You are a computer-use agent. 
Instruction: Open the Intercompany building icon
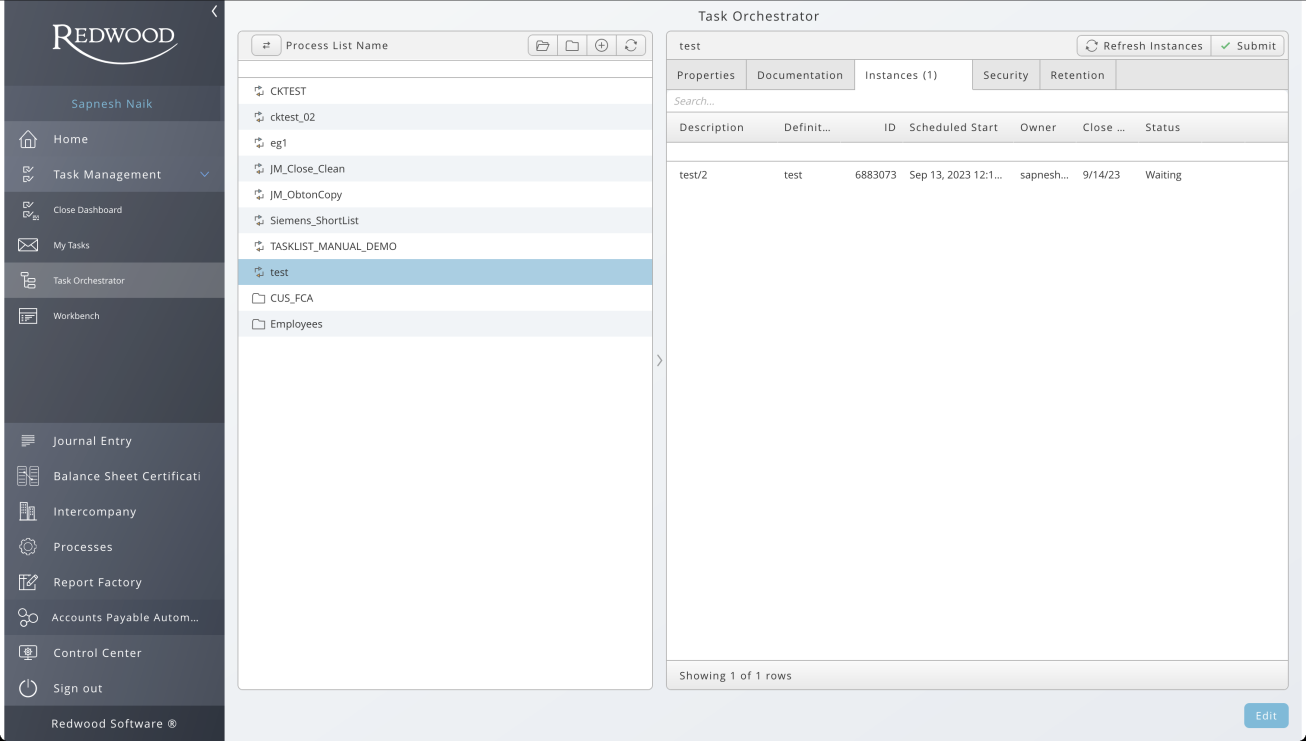28,511
